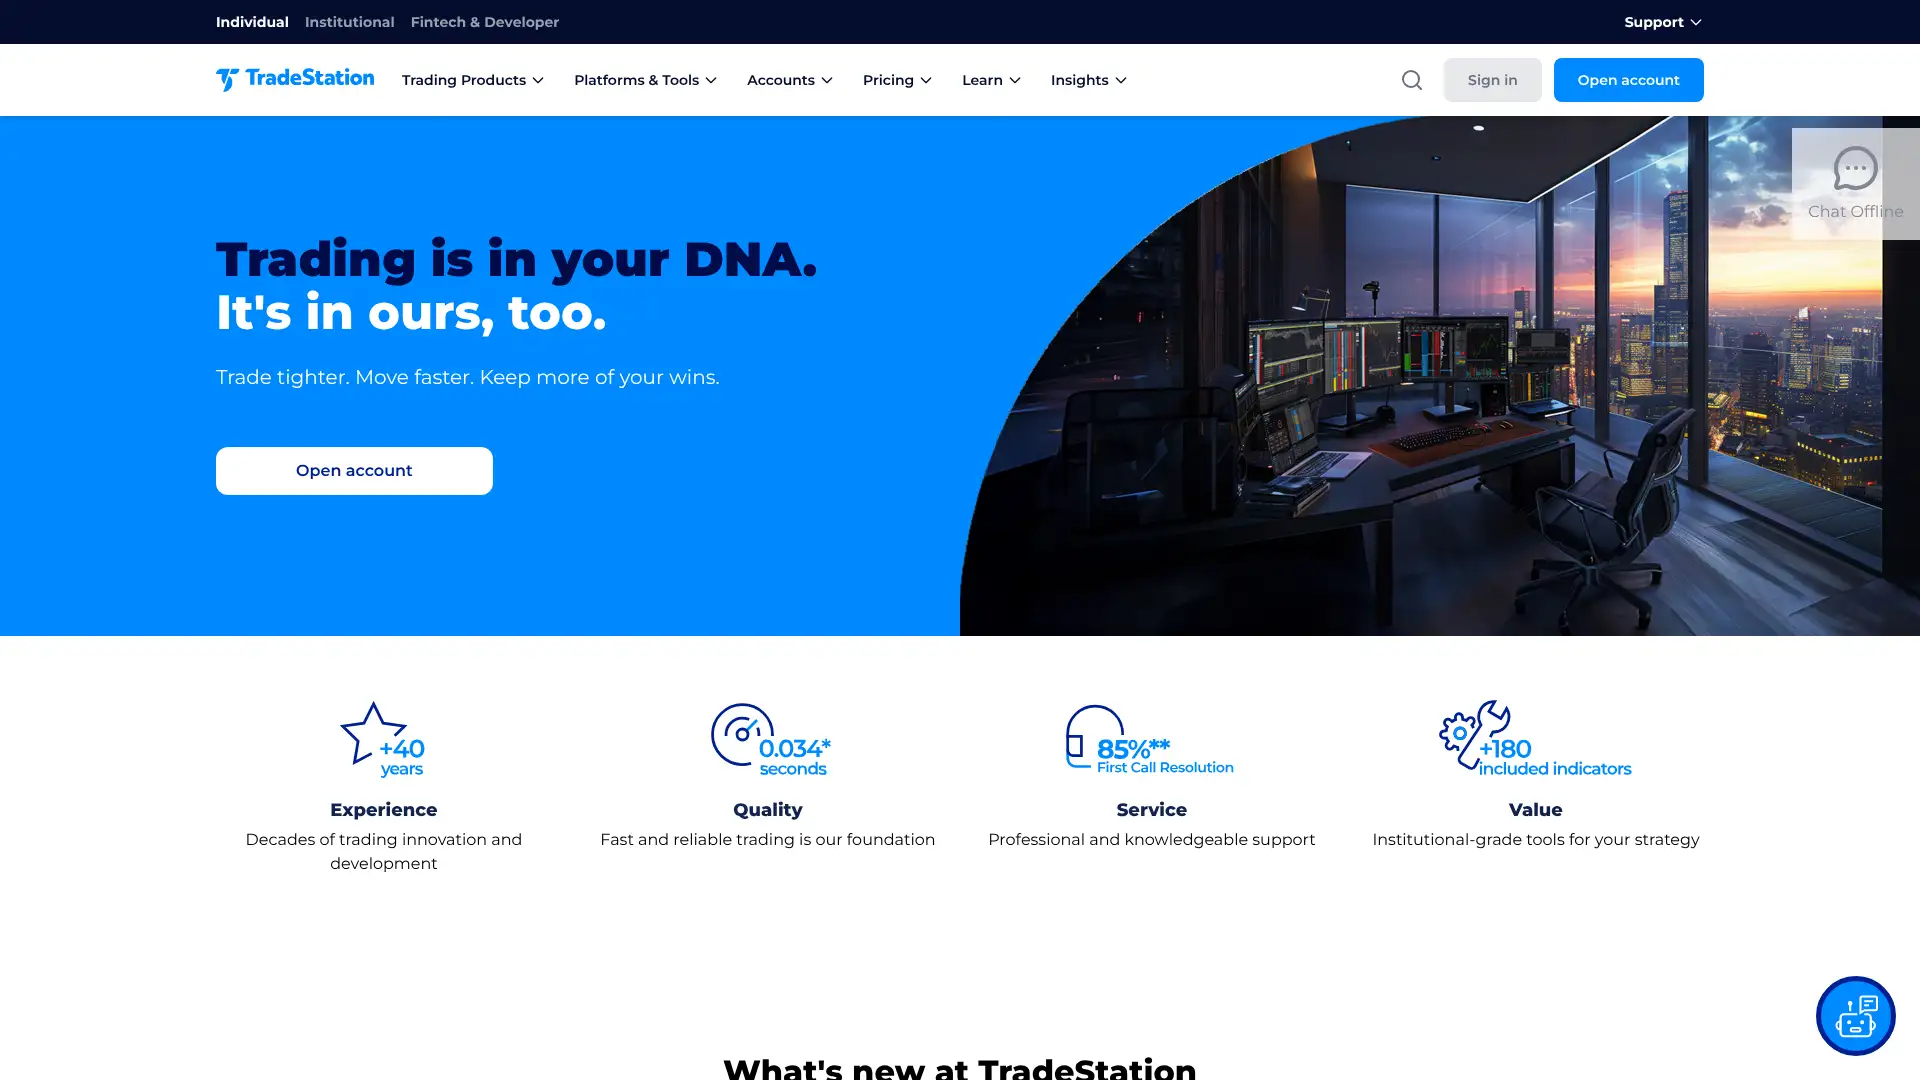Click 'Professional and knowledgeable support' text
The width and height of the screenshot is (1920, 1080).
coord(1152,840)
